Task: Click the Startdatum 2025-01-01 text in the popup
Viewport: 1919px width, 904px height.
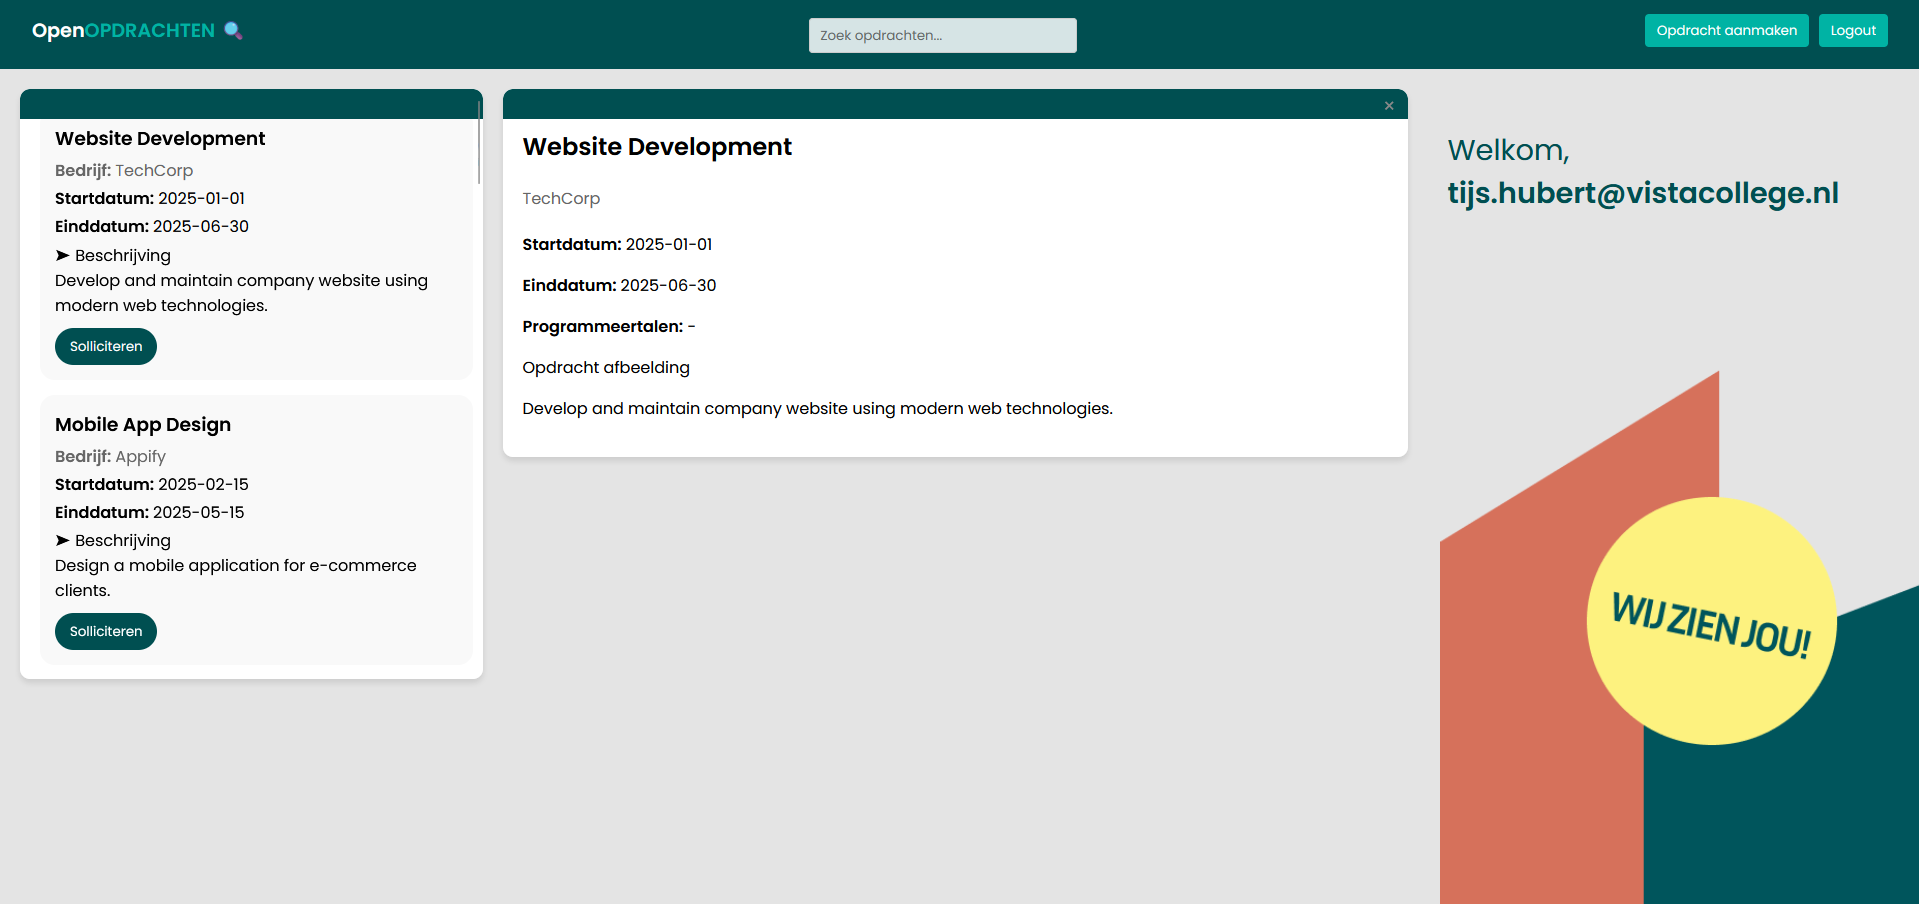Action: (x=617, y=244)
